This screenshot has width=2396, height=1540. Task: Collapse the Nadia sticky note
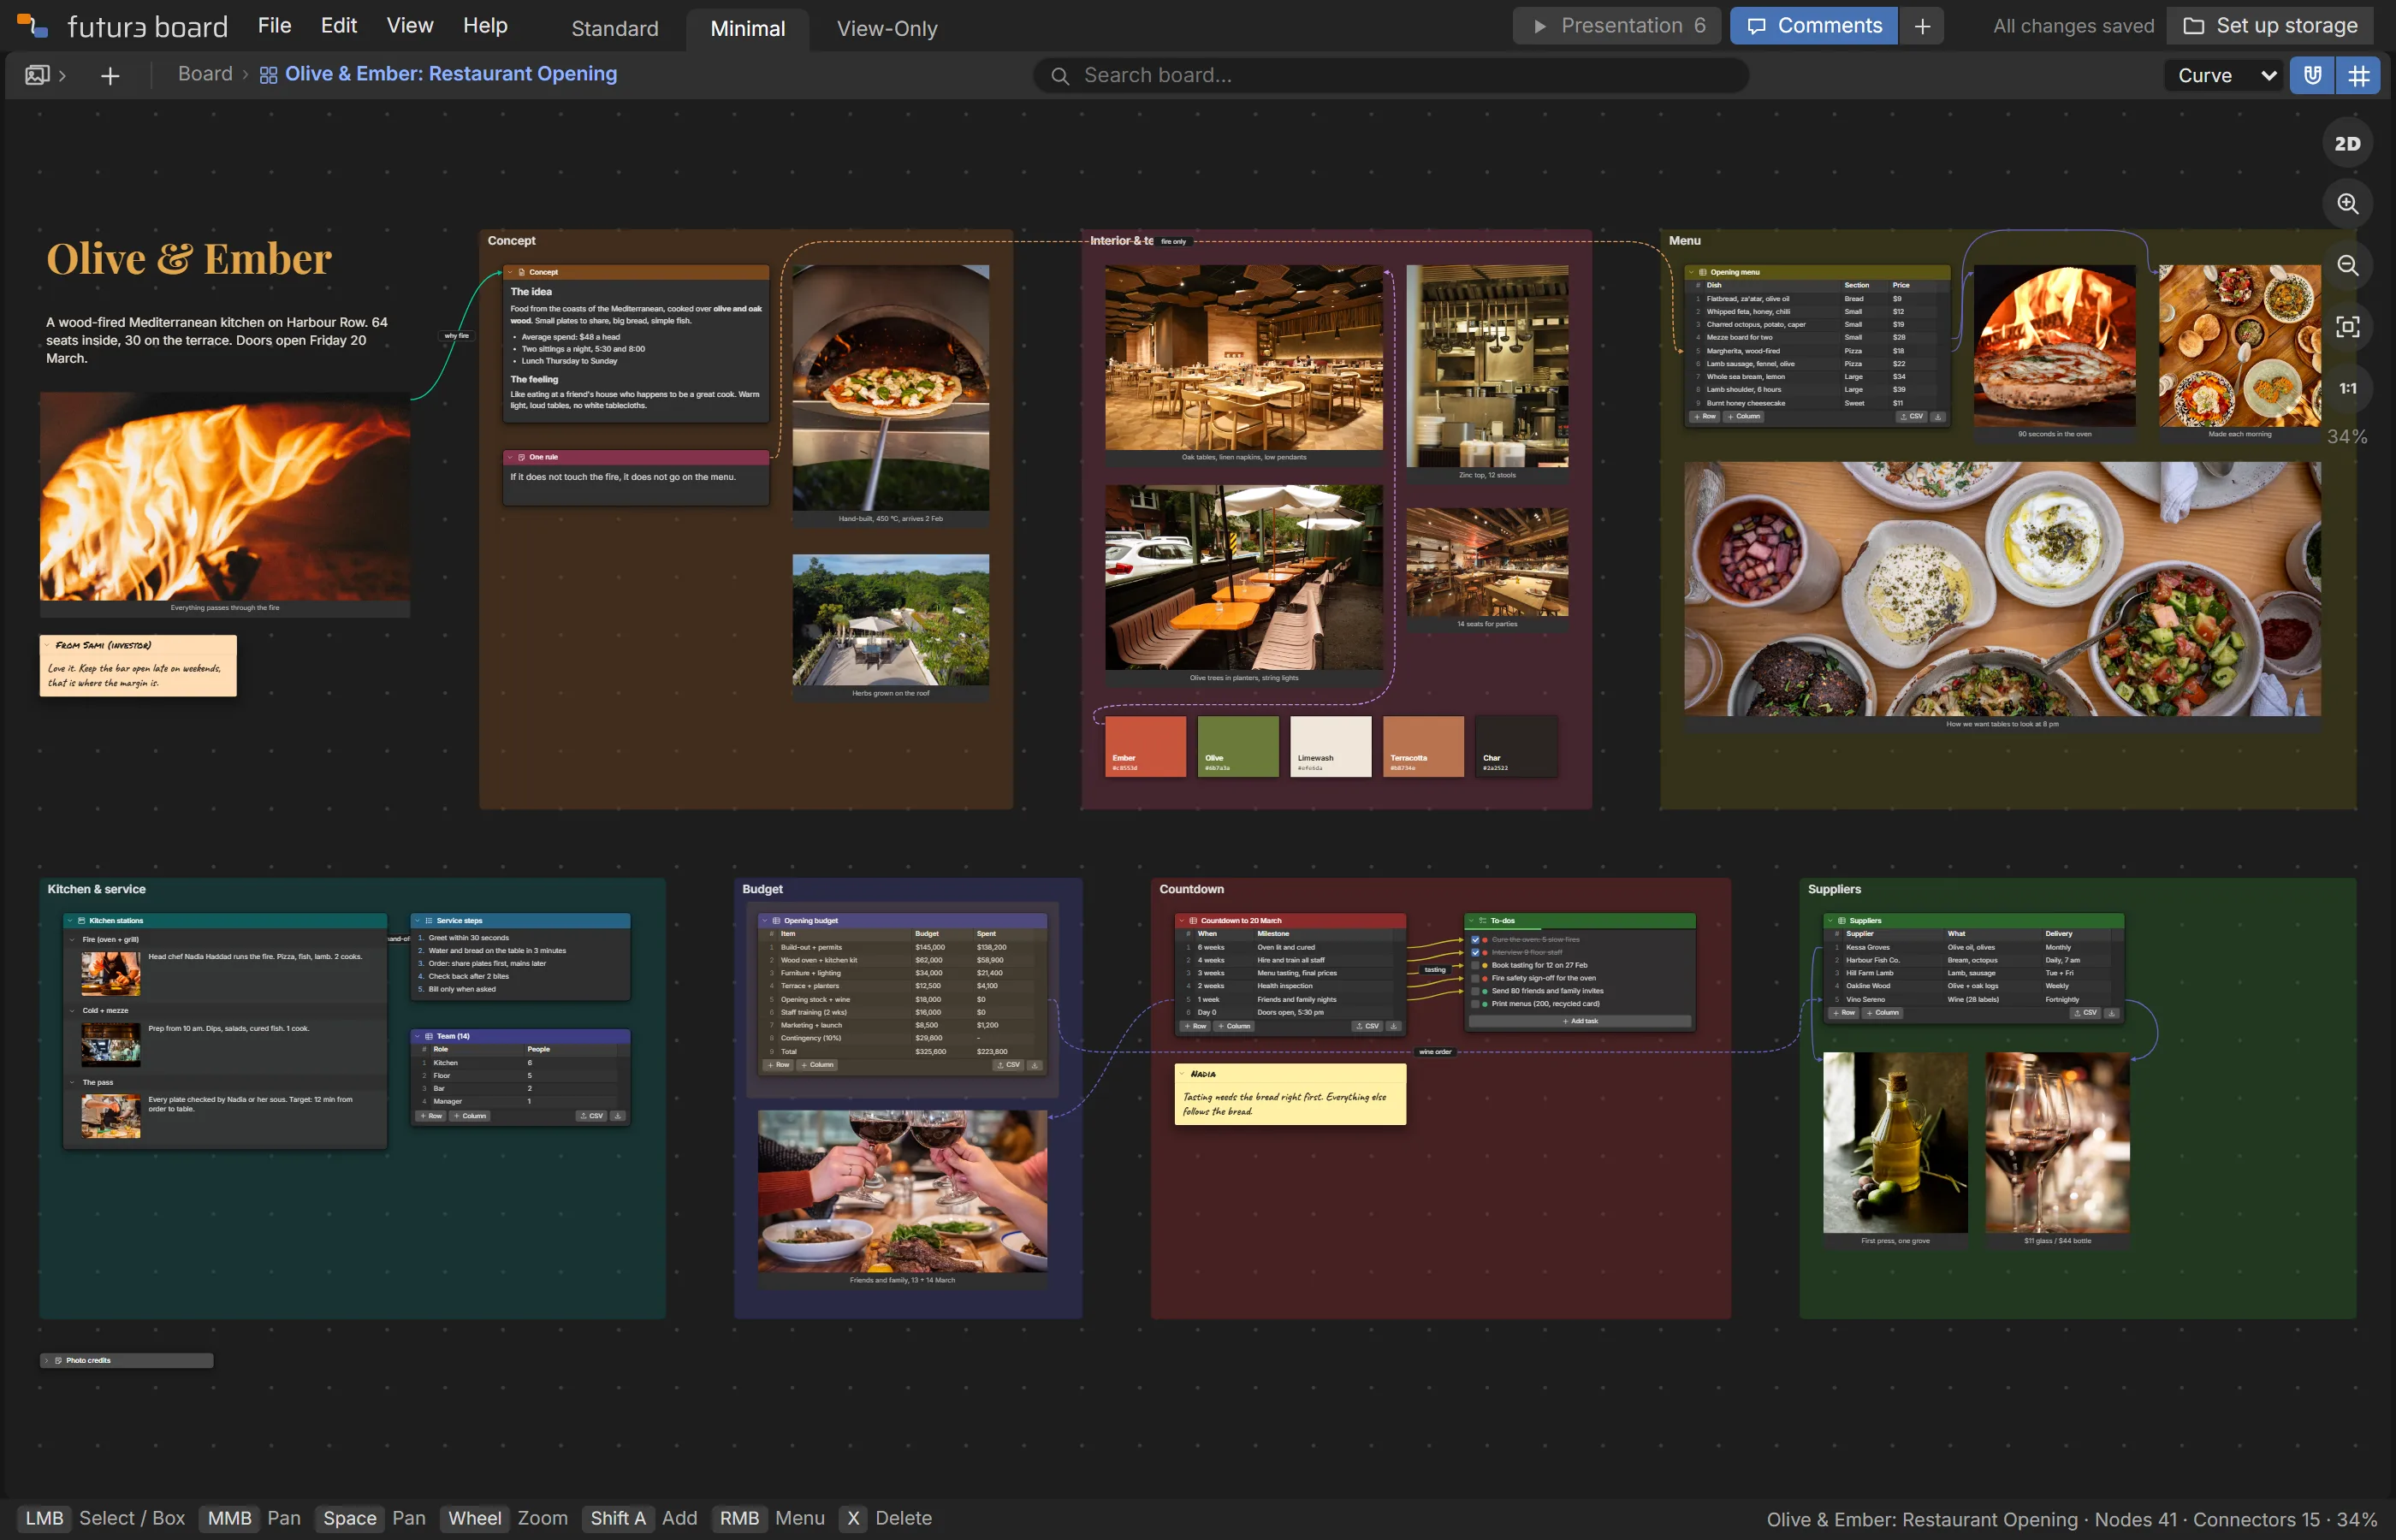1182,1074
